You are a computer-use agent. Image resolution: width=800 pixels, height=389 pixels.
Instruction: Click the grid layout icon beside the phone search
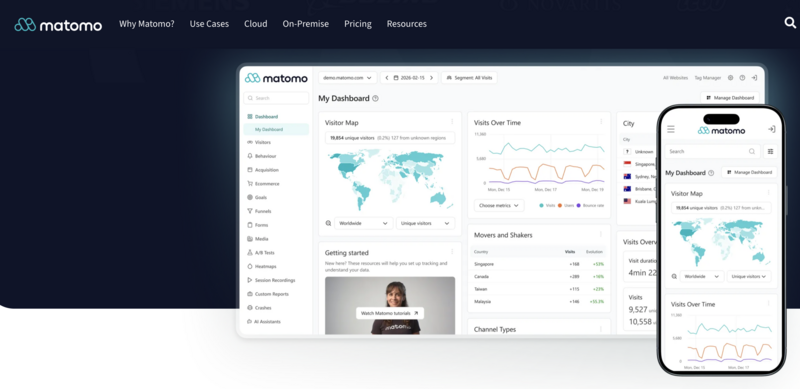click(x=770, y=151)
